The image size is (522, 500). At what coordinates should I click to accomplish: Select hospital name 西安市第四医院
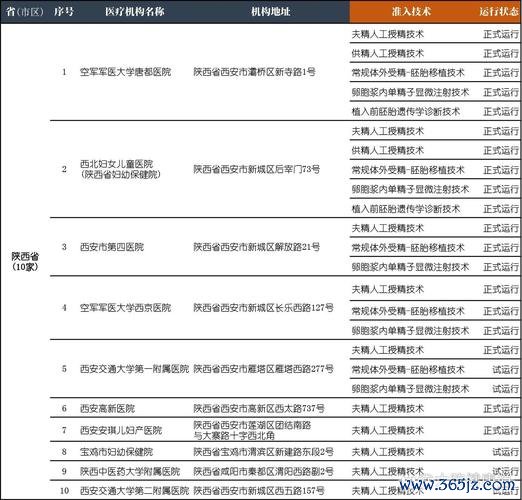[x=112, y=247]
